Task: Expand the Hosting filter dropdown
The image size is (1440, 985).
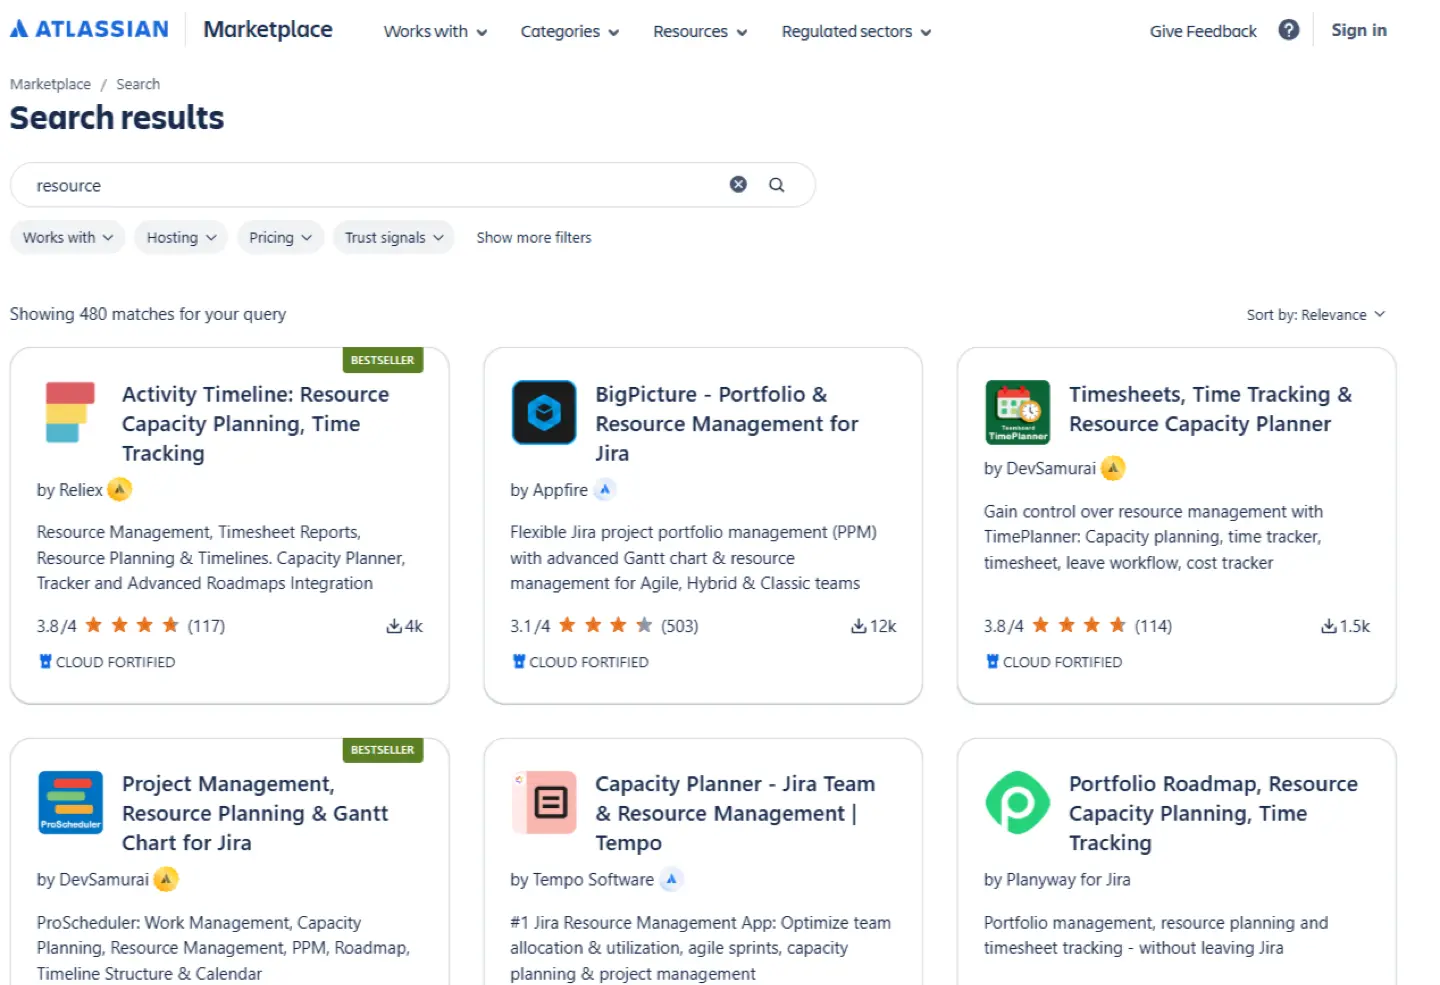Action: [x=181, y=238]
